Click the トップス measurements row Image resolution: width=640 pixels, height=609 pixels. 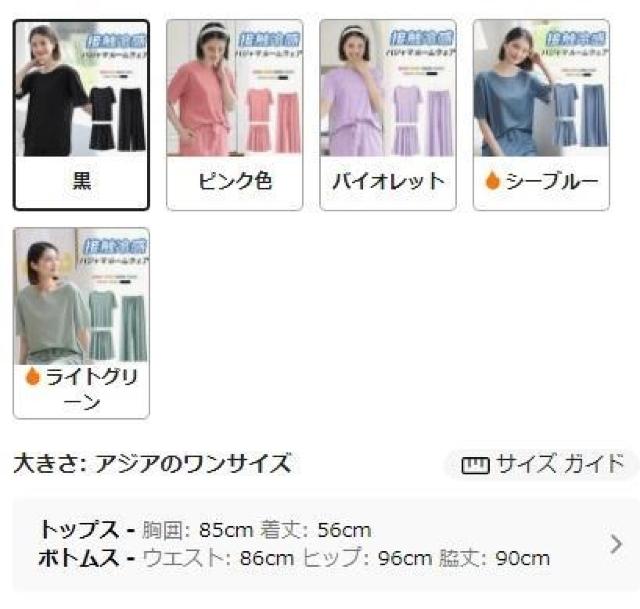pyautogui.click(x=205, y=530)
